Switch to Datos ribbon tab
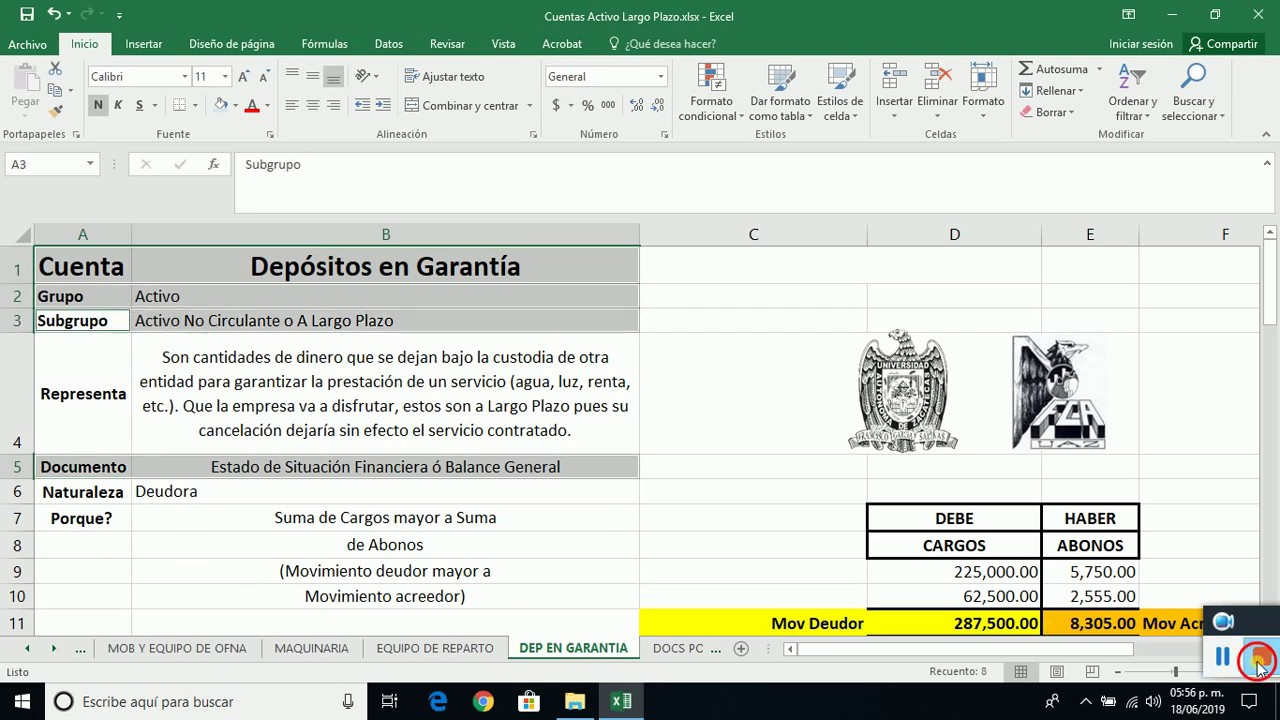The height and width of the screenshot is (720, 1280). (389, 44)
